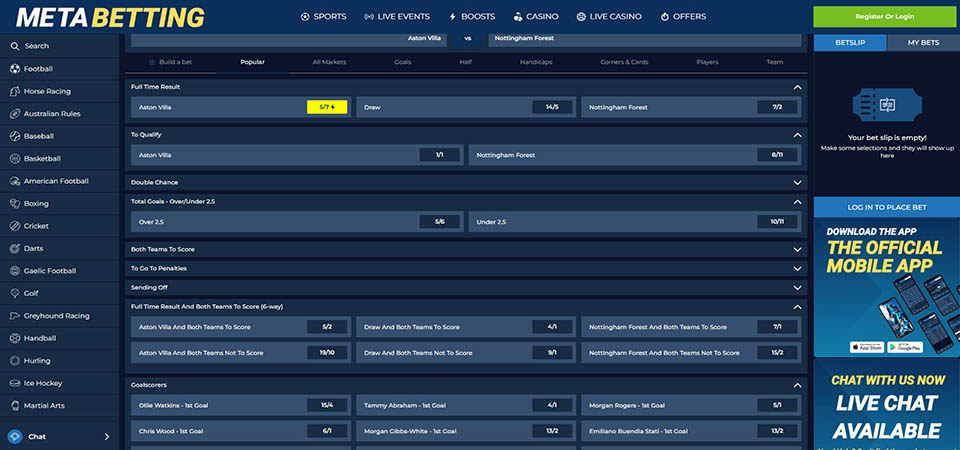Select Draw at 14/5 odds
The width and height of the screenshot is (960, 450).
coord(552,107)
